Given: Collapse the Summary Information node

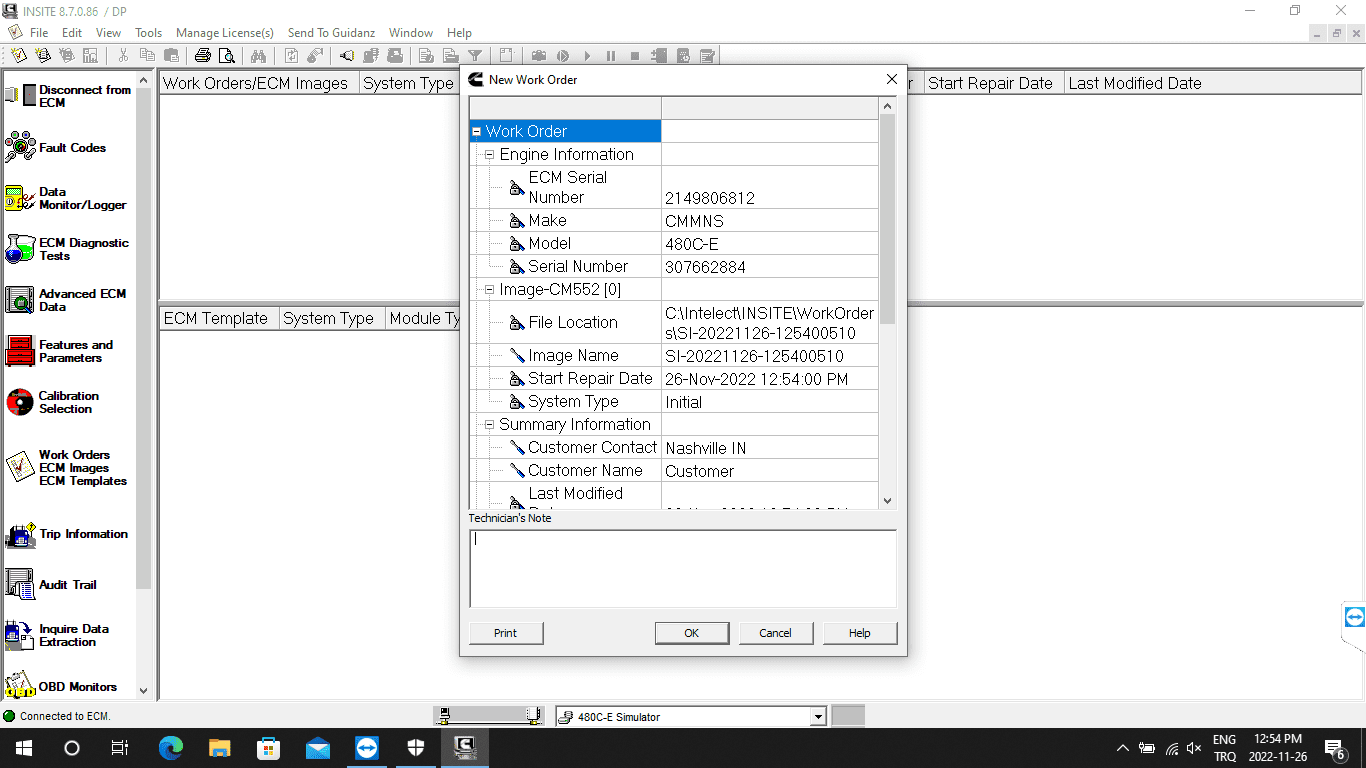Looking at the screenshot, I should [489, 425].
